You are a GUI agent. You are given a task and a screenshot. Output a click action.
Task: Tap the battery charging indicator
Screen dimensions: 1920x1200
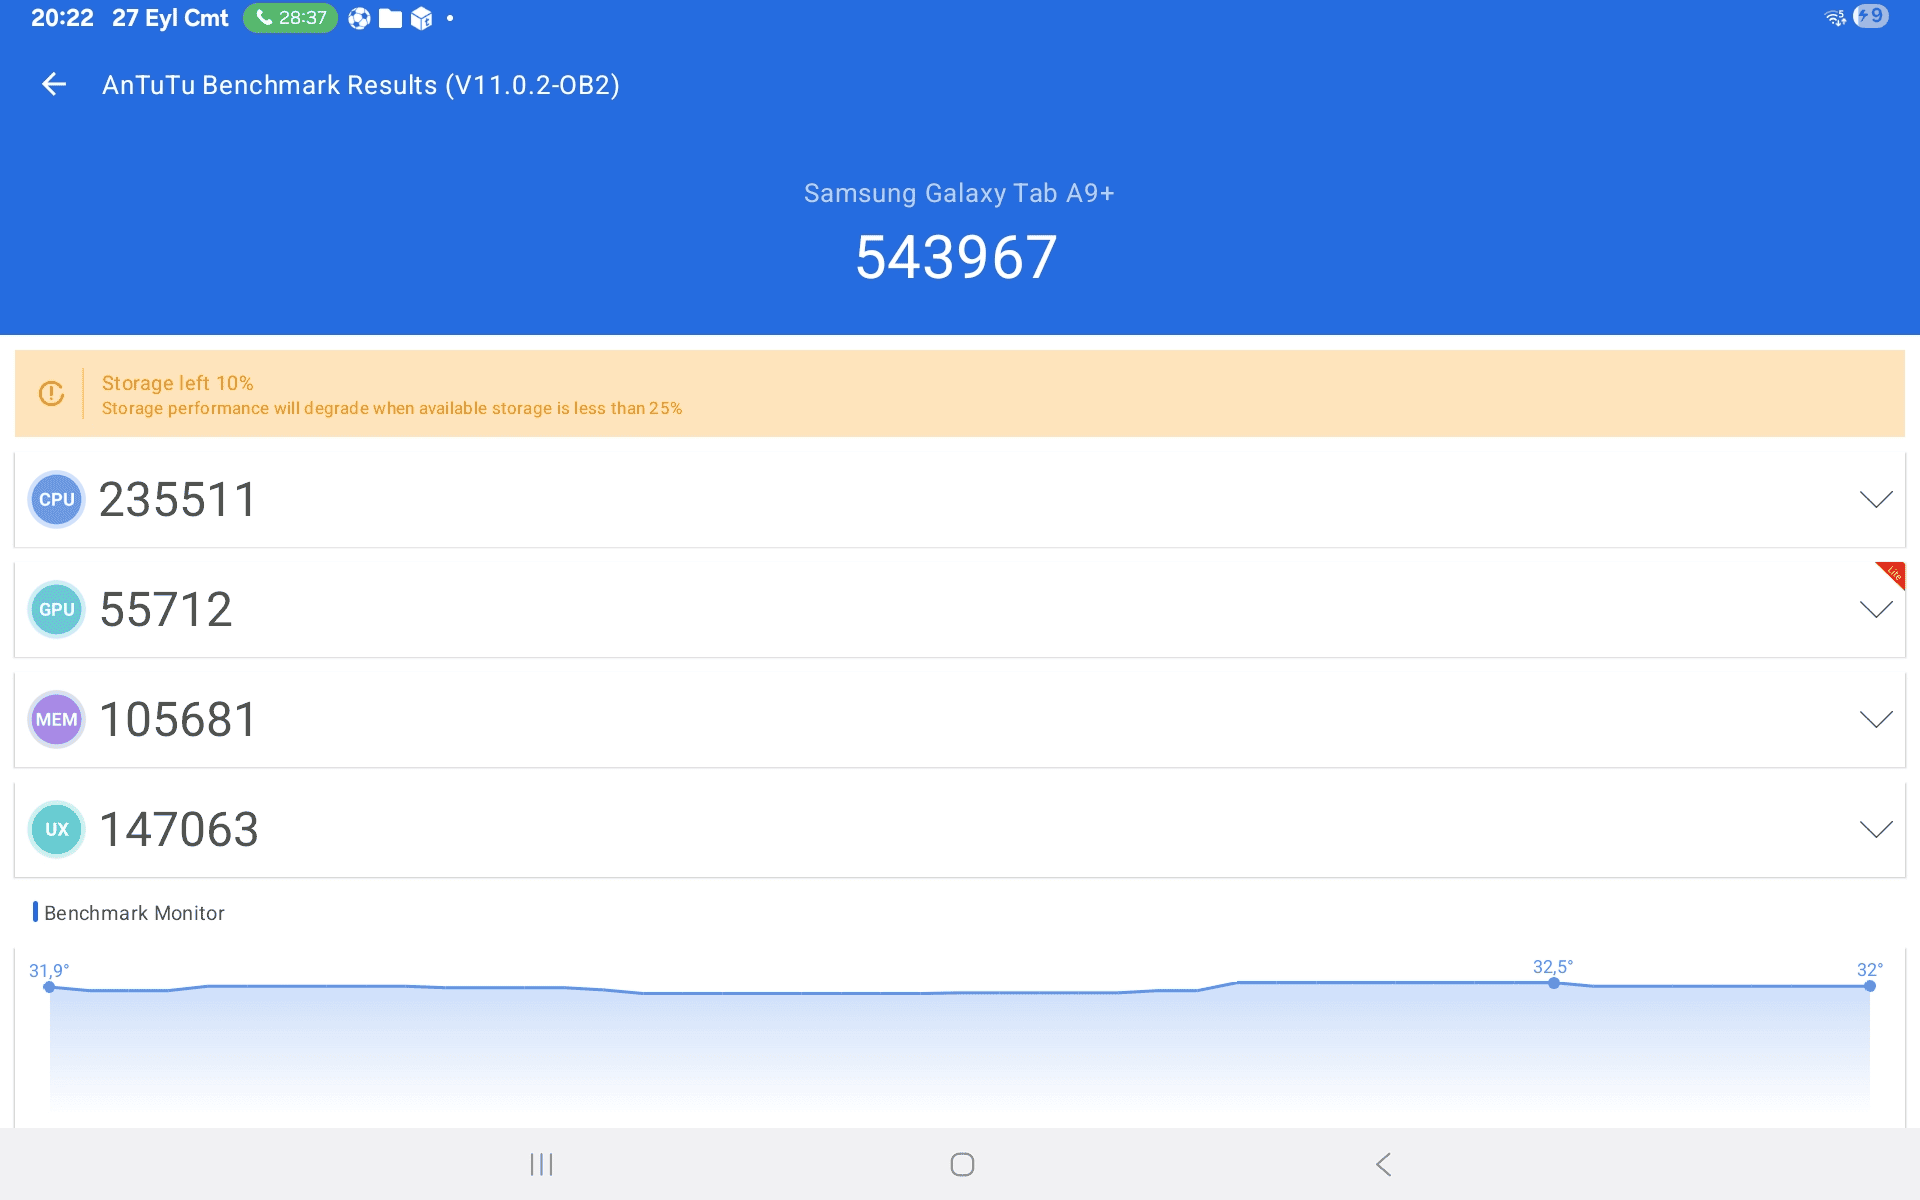1871,16
